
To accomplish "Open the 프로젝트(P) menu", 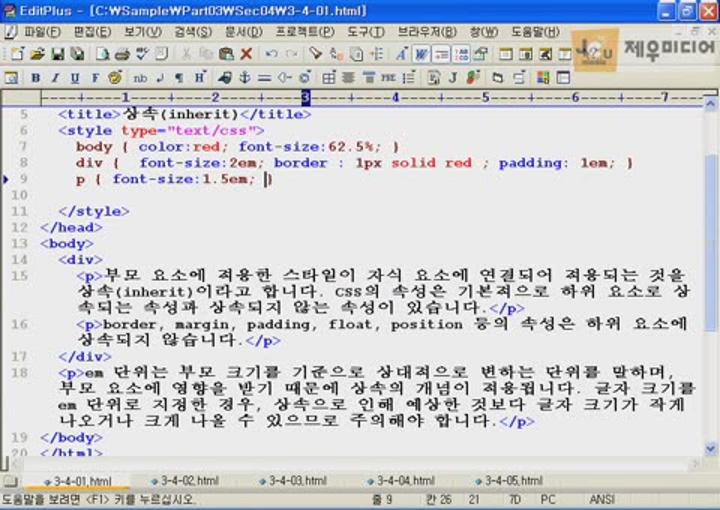I will (305, 32).
